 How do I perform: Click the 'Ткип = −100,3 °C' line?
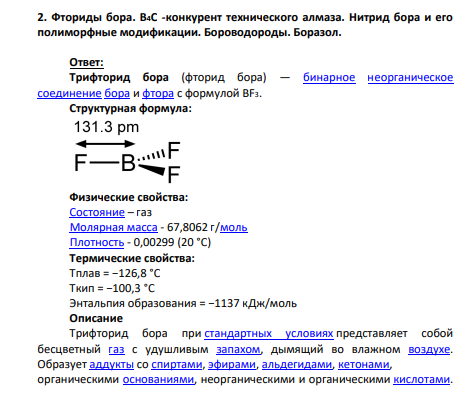tap(112, 288)
